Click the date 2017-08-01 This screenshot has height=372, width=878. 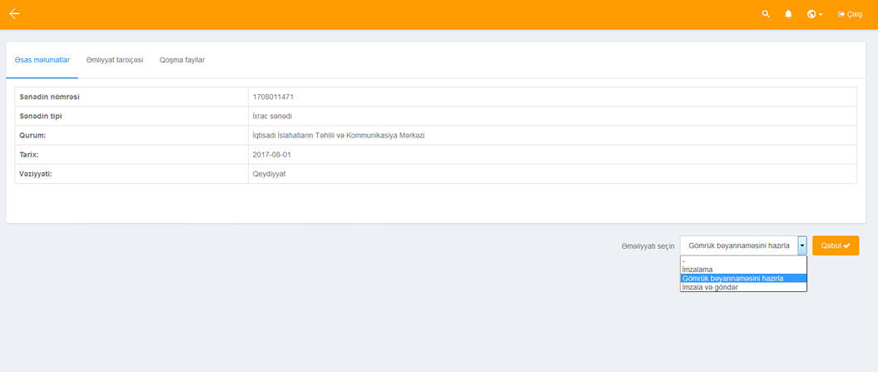pyautogui.click(x=272, y=154)
